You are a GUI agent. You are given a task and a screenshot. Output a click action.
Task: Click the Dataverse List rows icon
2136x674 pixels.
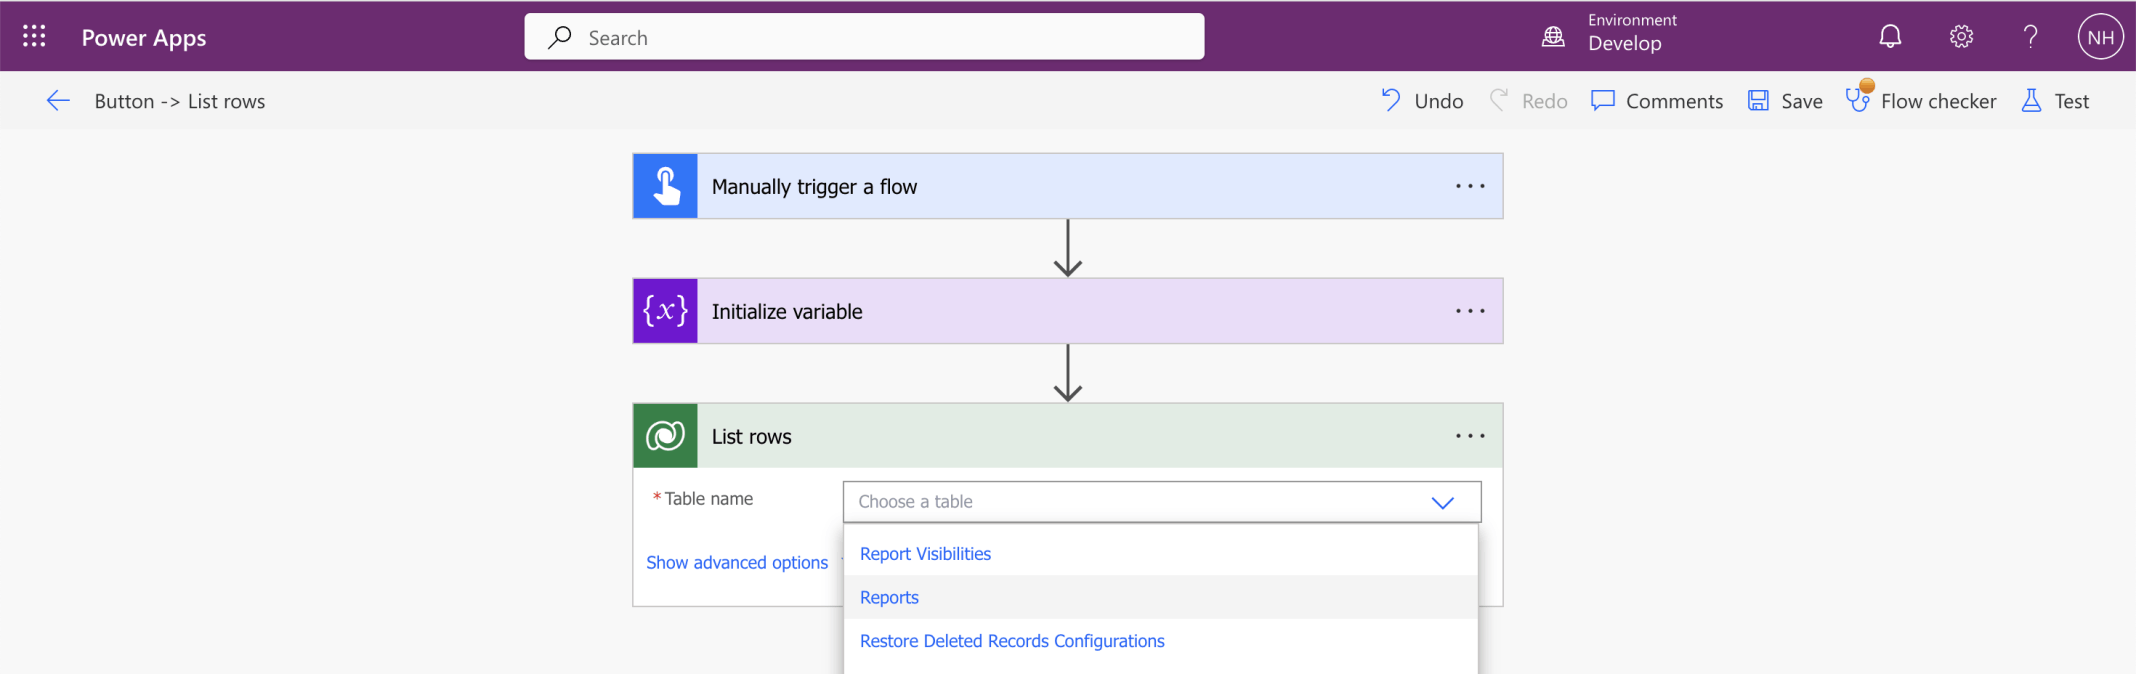[x=665, y=436]
